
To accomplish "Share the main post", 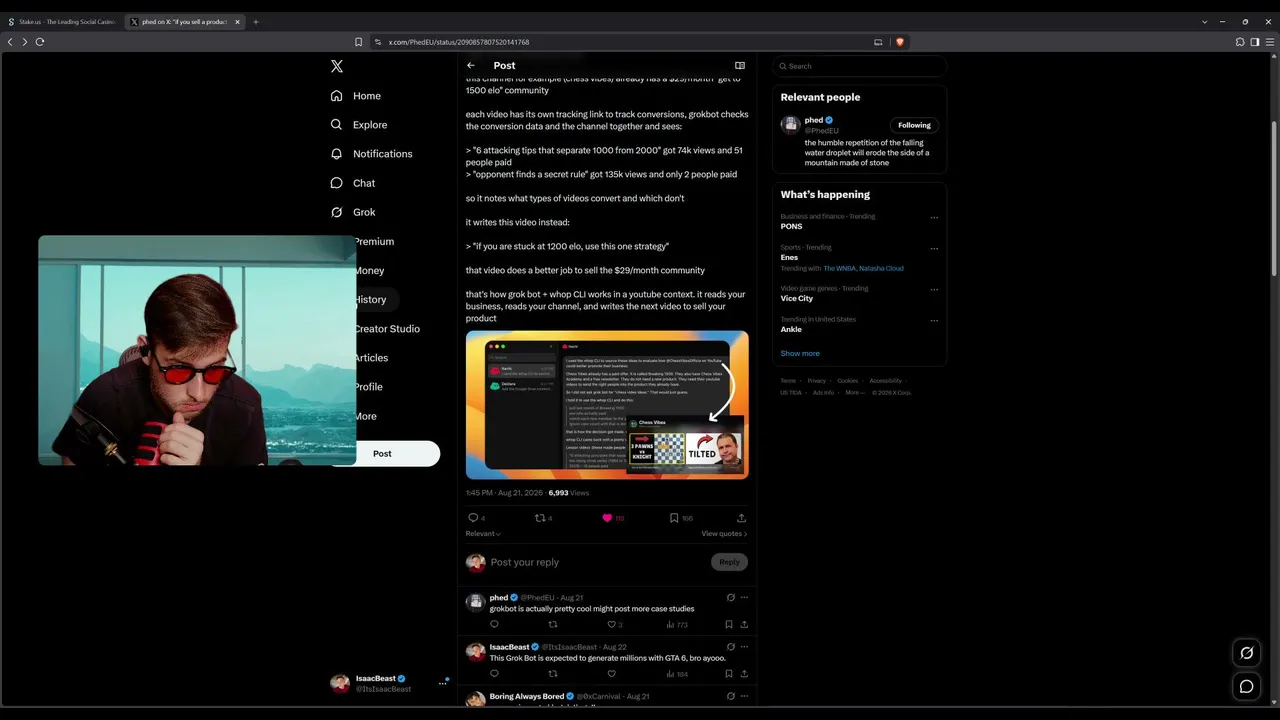I will click(x=741, y=518).
